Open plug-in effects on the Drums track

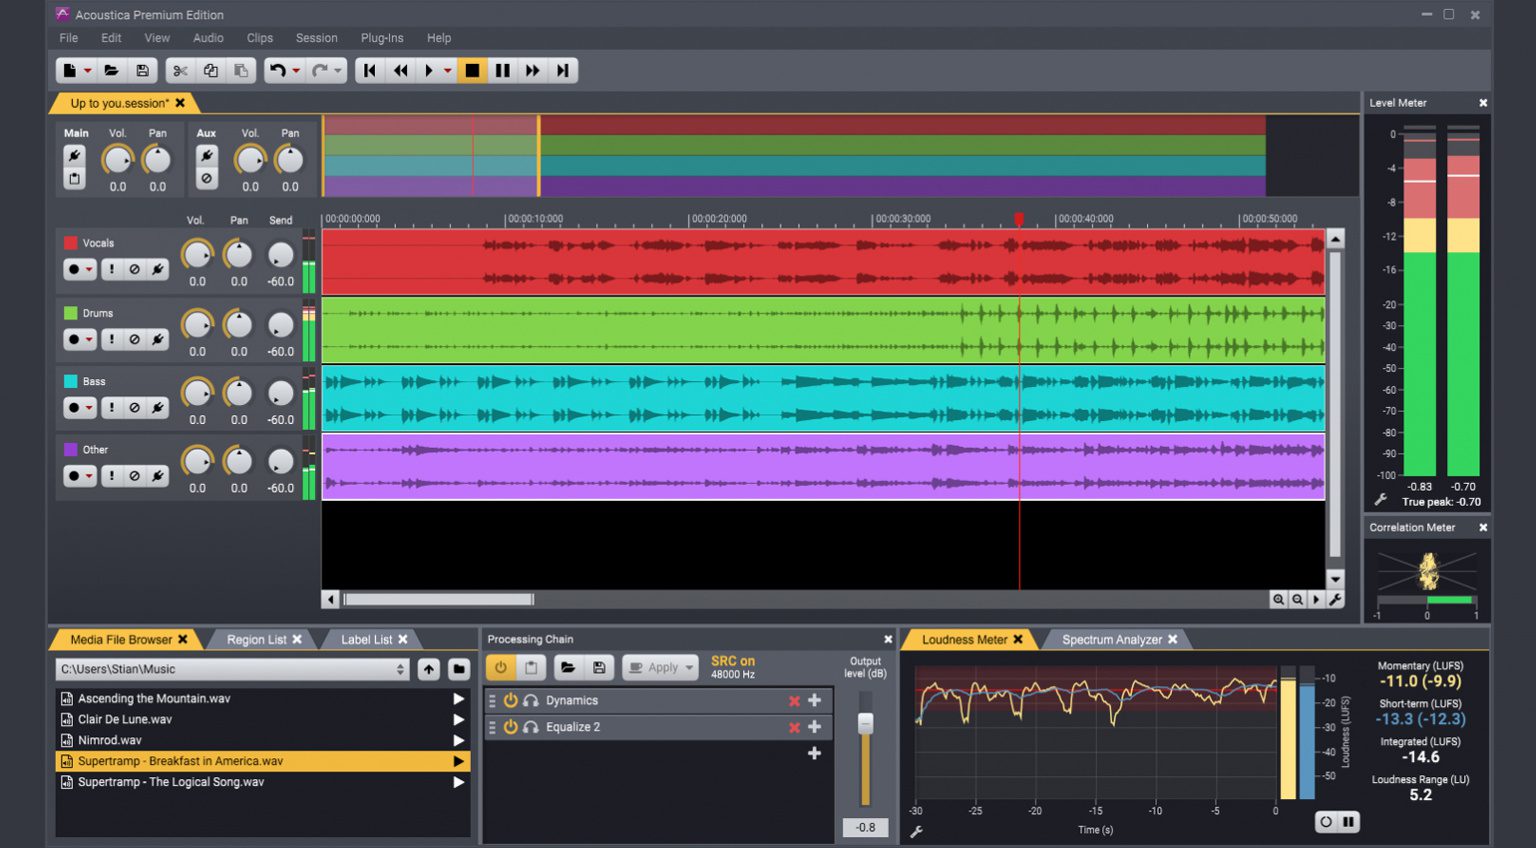158,339
